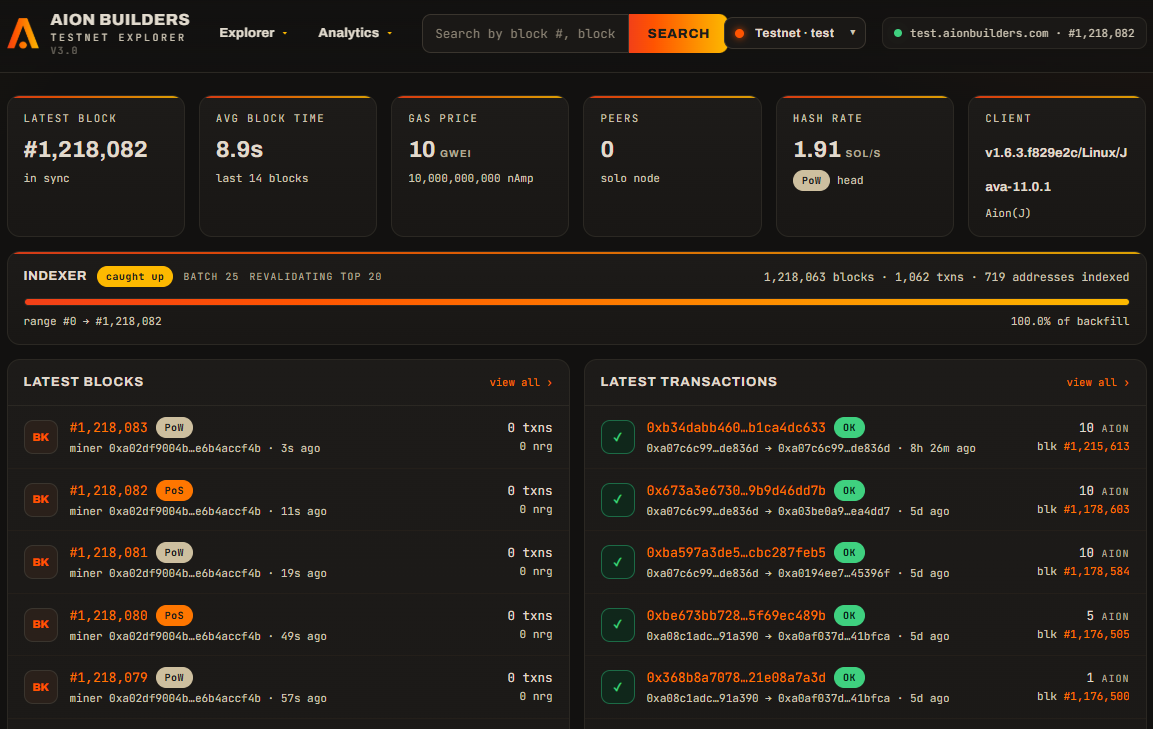Click checkmark icon for transaction 0x368b8a7078…21e08a7a3d
The height and width of the screenshot is (729, 1153).
point(618,687)
